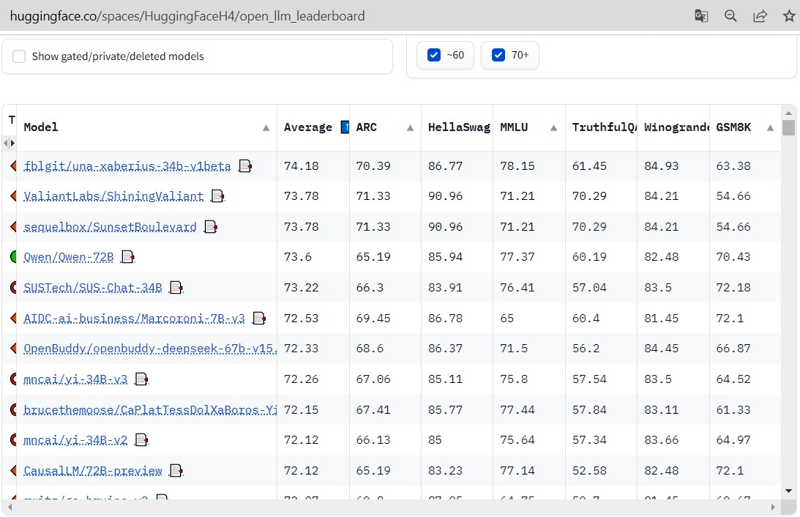The height and width of the screenshot is (517, 800).
Task: Click the green type marker beside Qwen-72B
Action: tap(13, 256)
